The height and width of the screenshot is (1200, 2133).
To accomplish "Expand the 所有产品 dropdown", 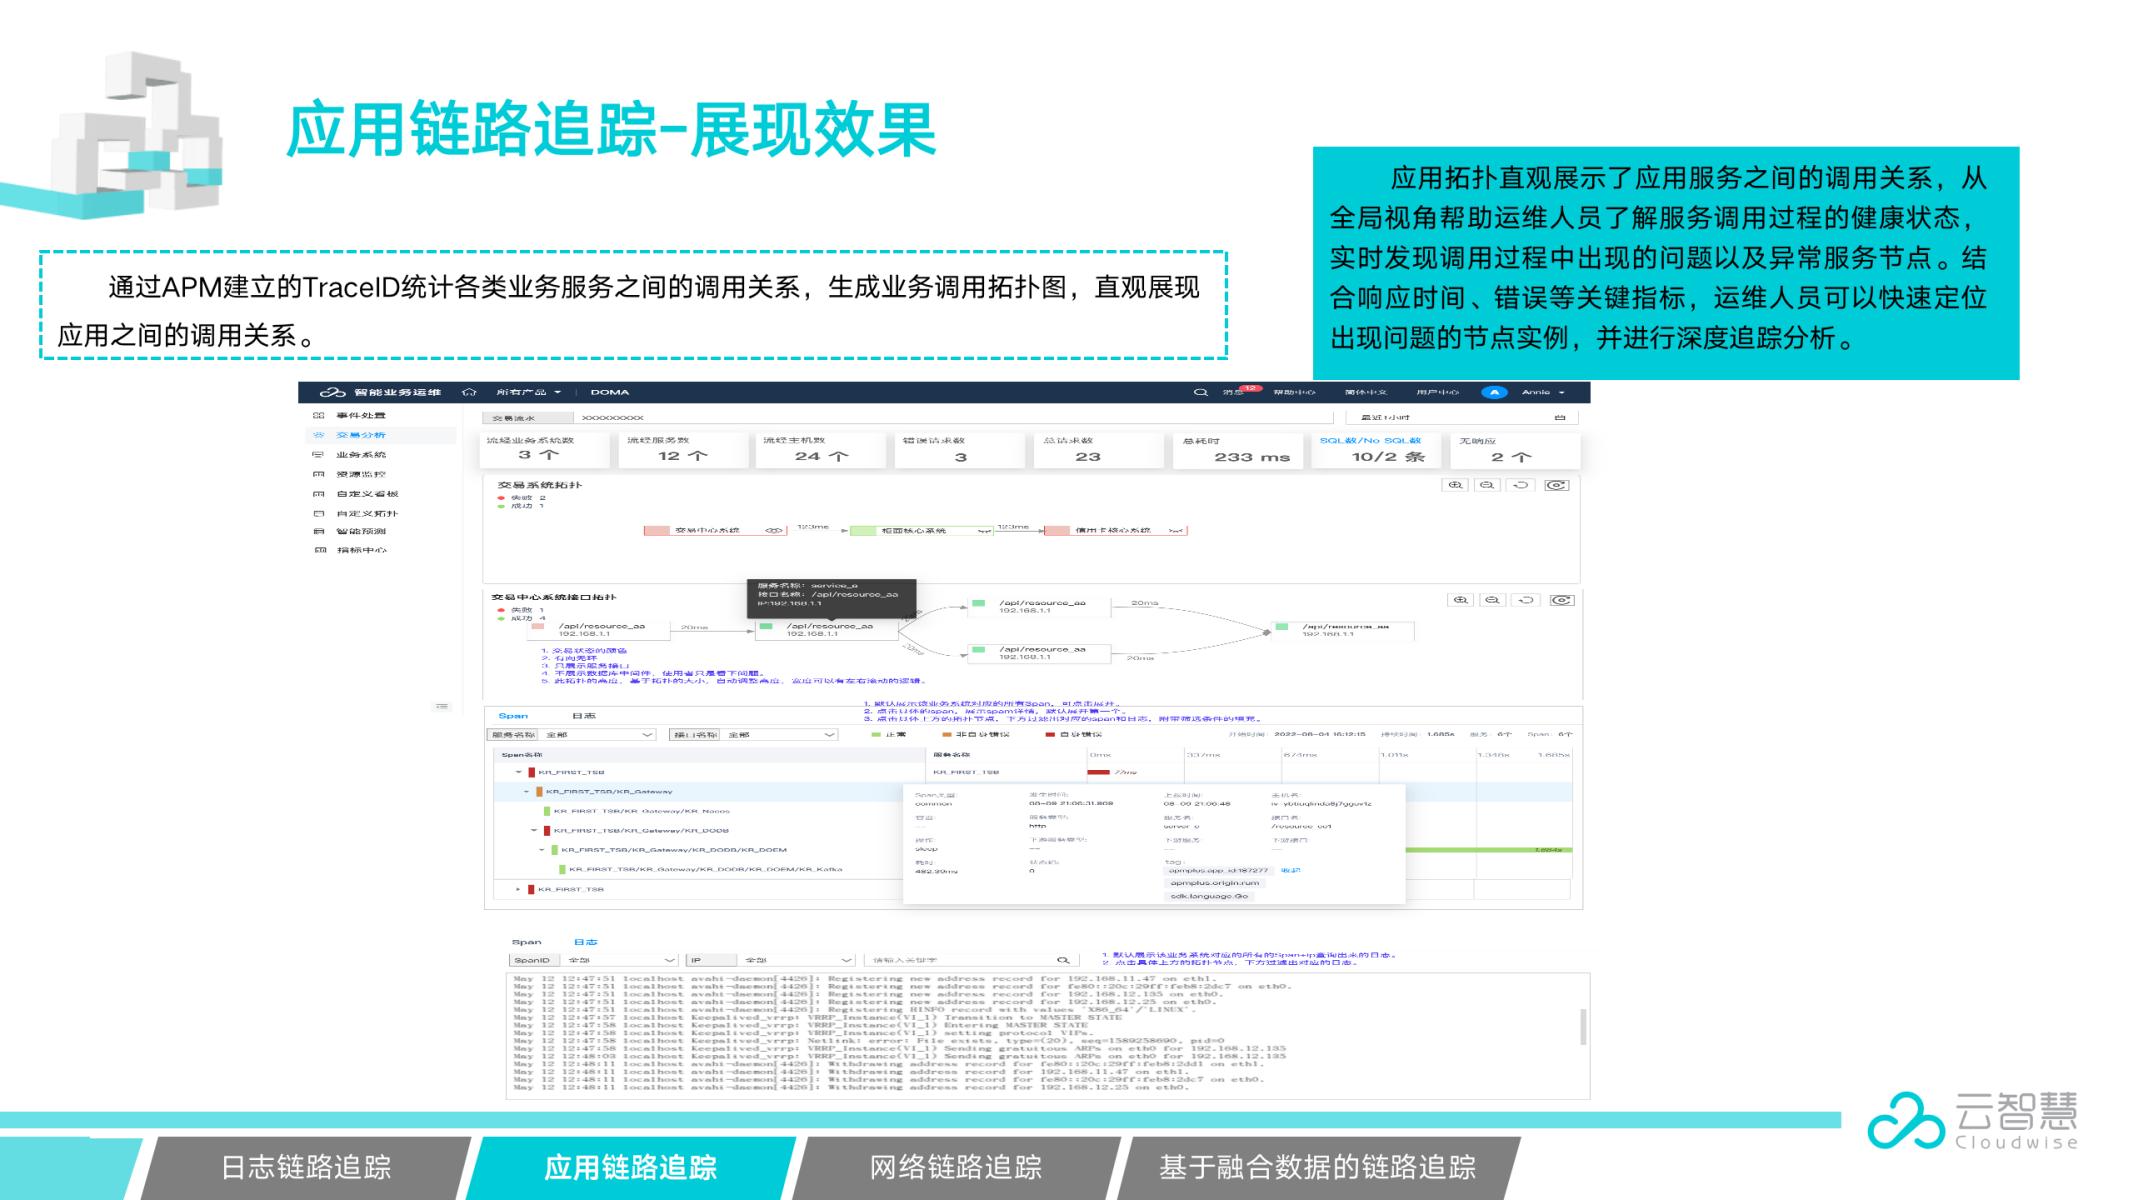I will pos(528,392).
